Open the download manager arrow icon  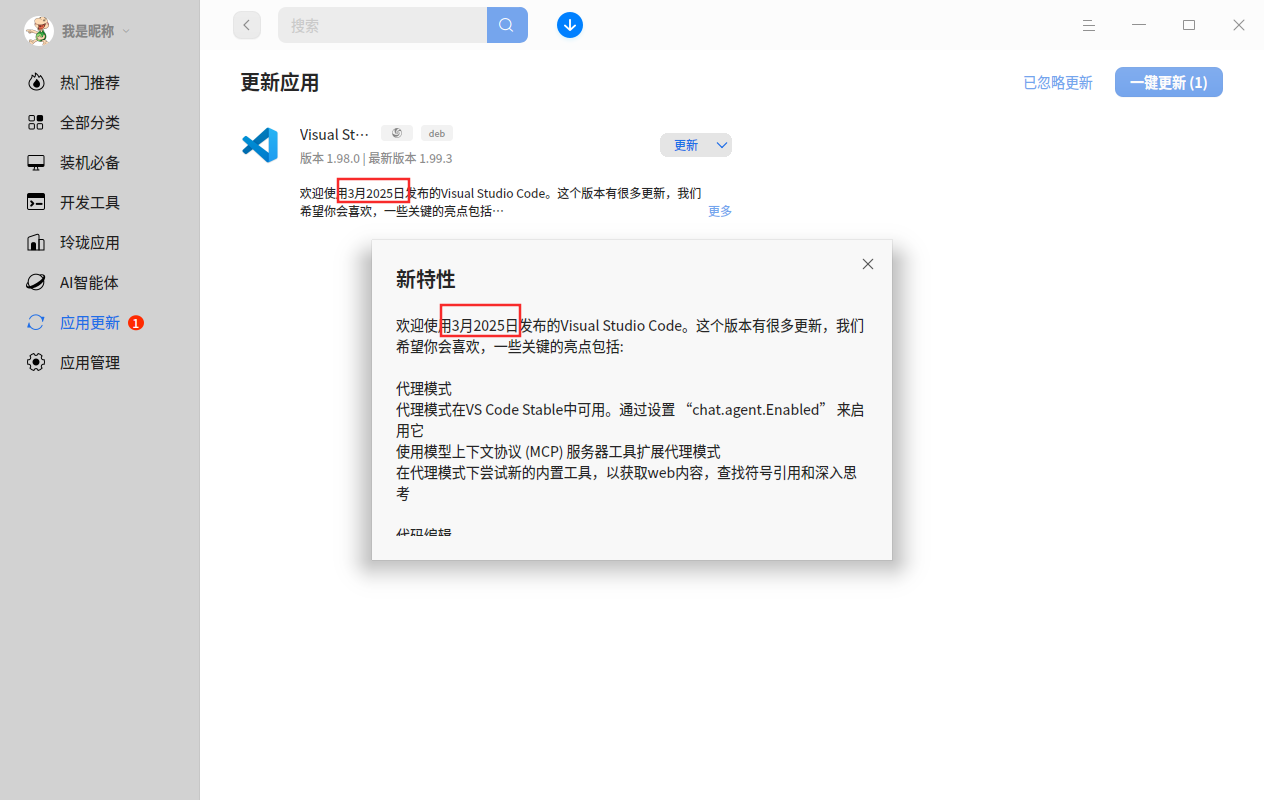(570, 25)
